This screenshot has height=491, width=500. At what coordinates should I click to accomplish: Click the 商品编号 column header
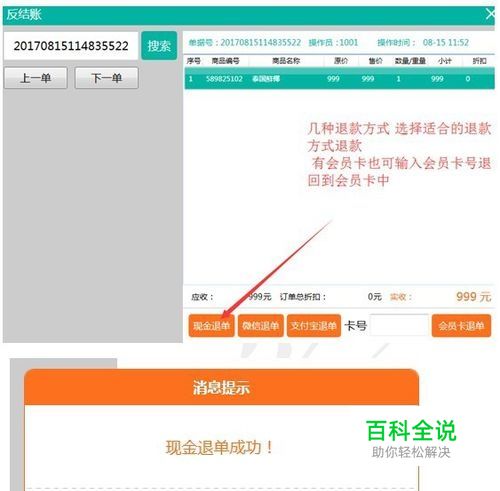tap(226, 61)
